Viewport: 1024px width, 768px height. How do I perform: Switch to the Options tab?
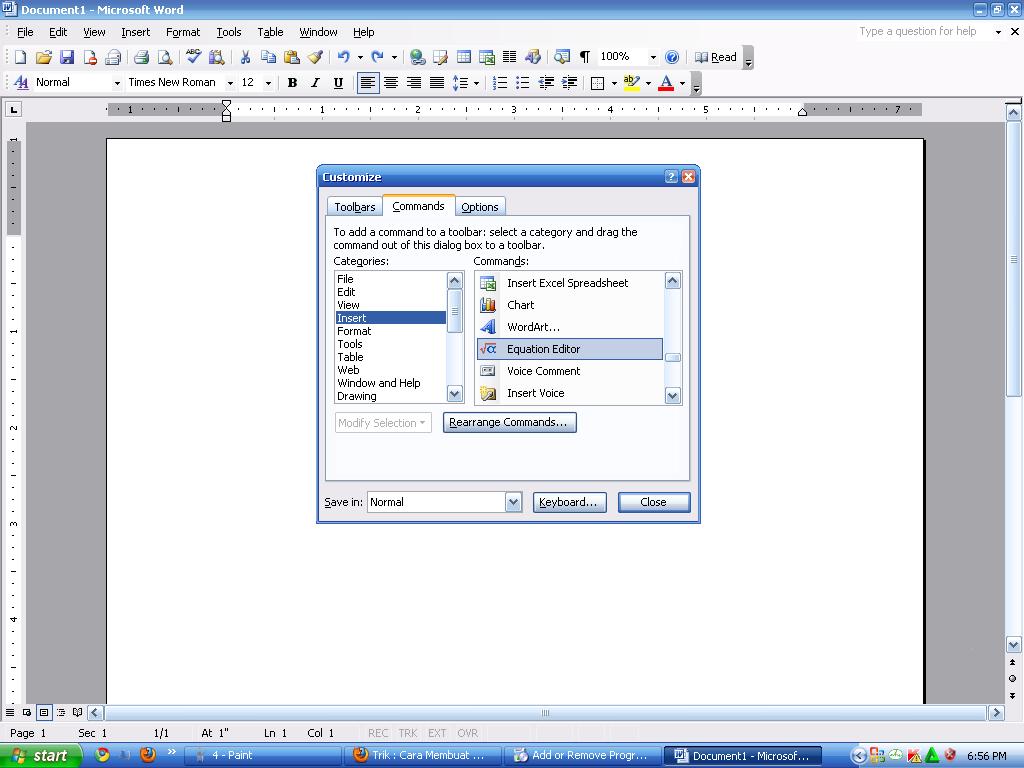(x=480, y=207)
